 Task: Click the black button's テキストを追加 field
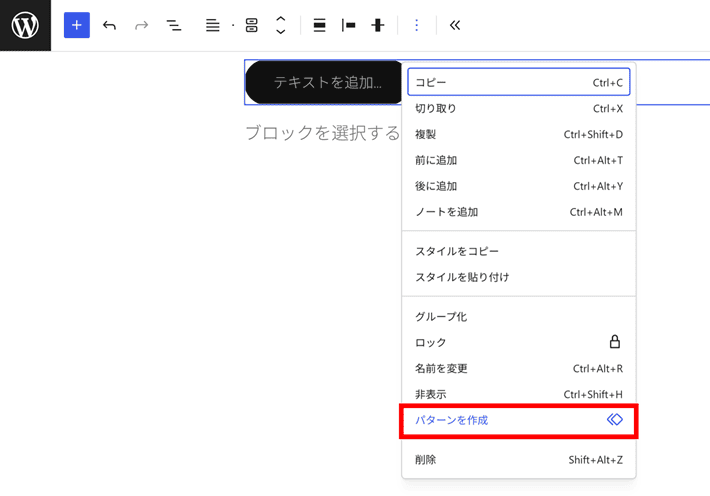(328, 82)
